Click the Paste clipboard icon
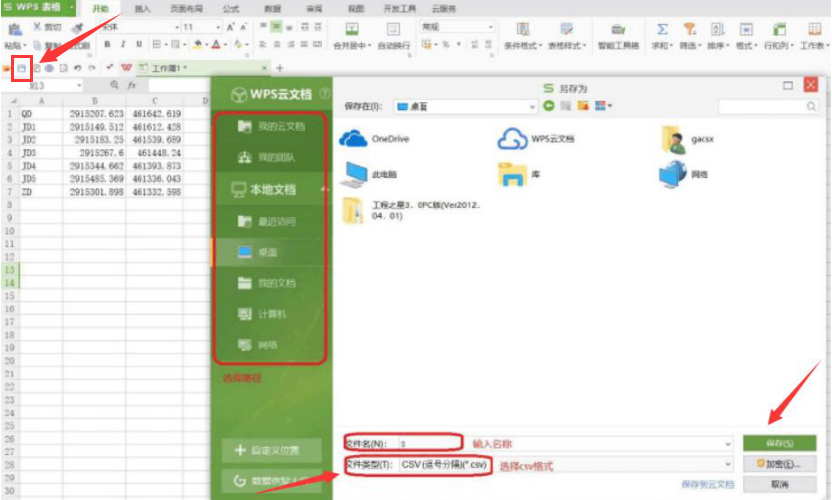 point(15,29)
